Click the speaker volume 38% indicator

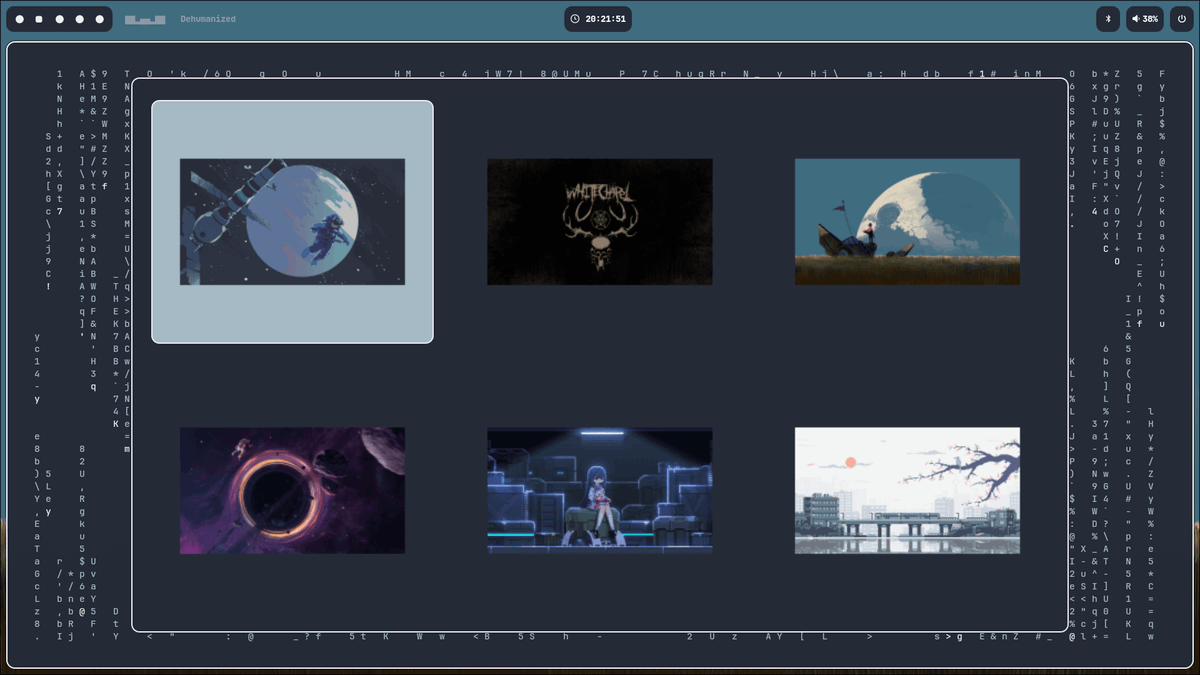[x=1144, y=19]
